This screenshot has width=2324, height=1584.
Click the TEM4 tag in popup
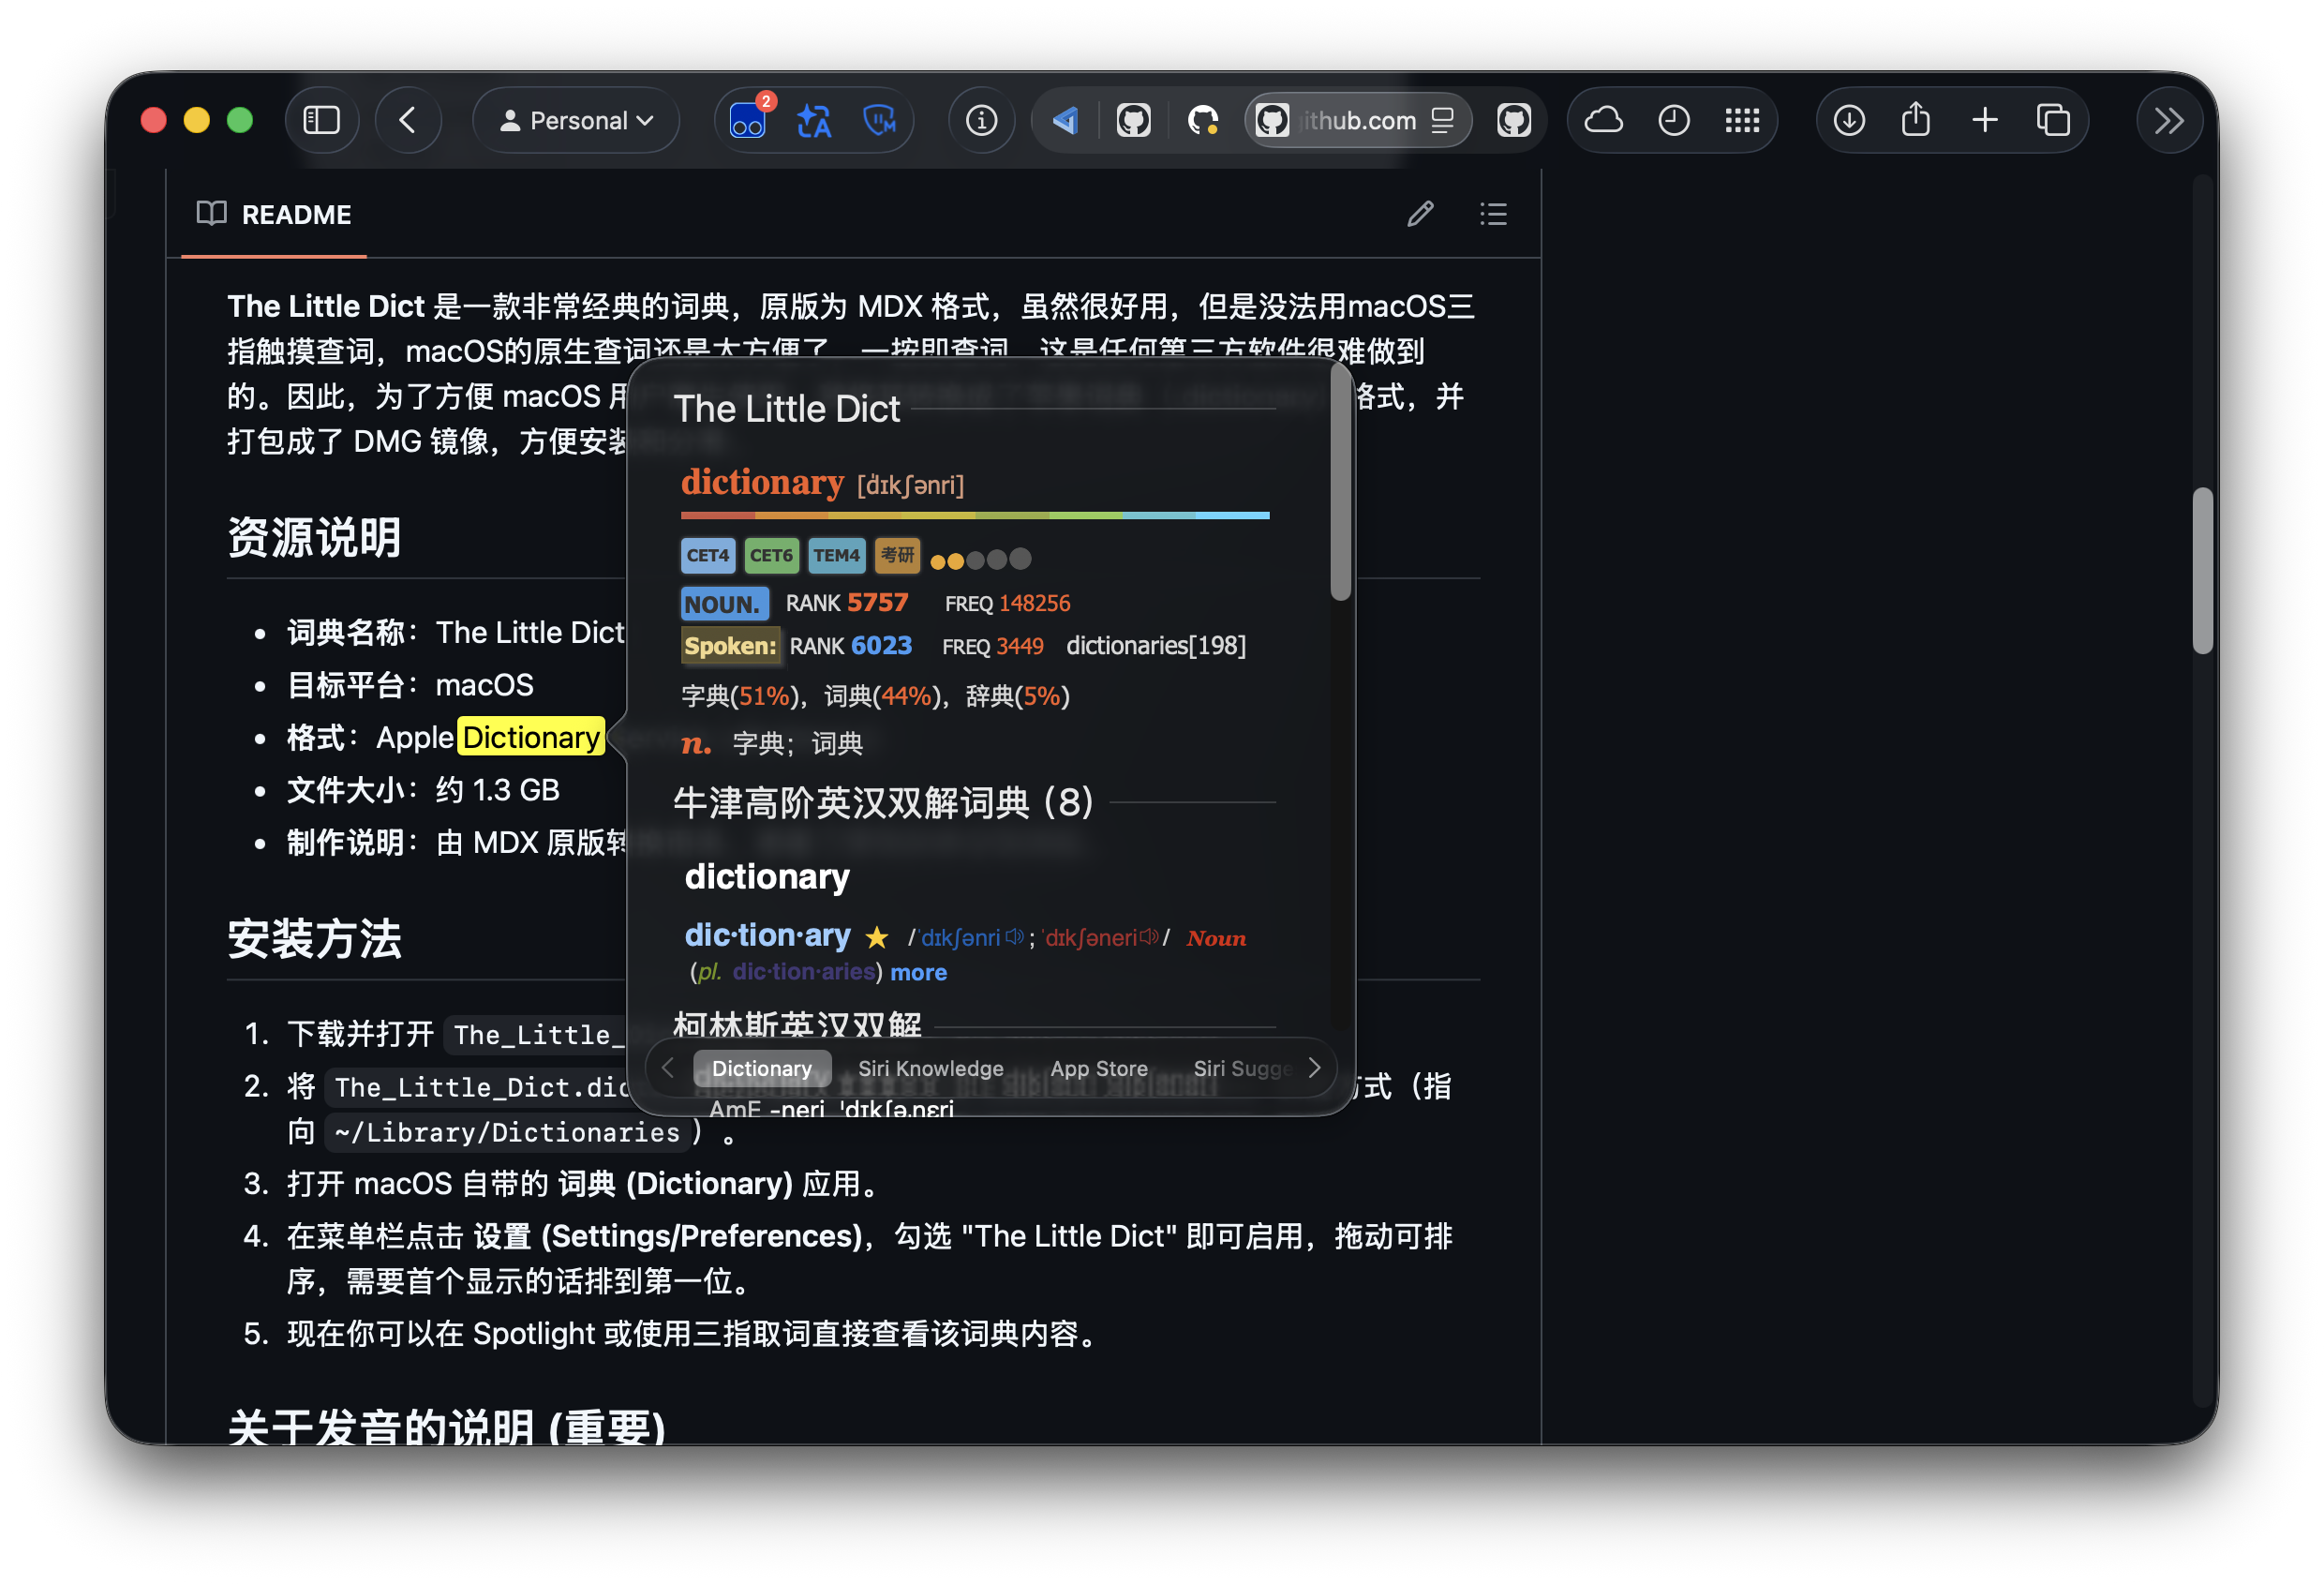pos(836,555)
